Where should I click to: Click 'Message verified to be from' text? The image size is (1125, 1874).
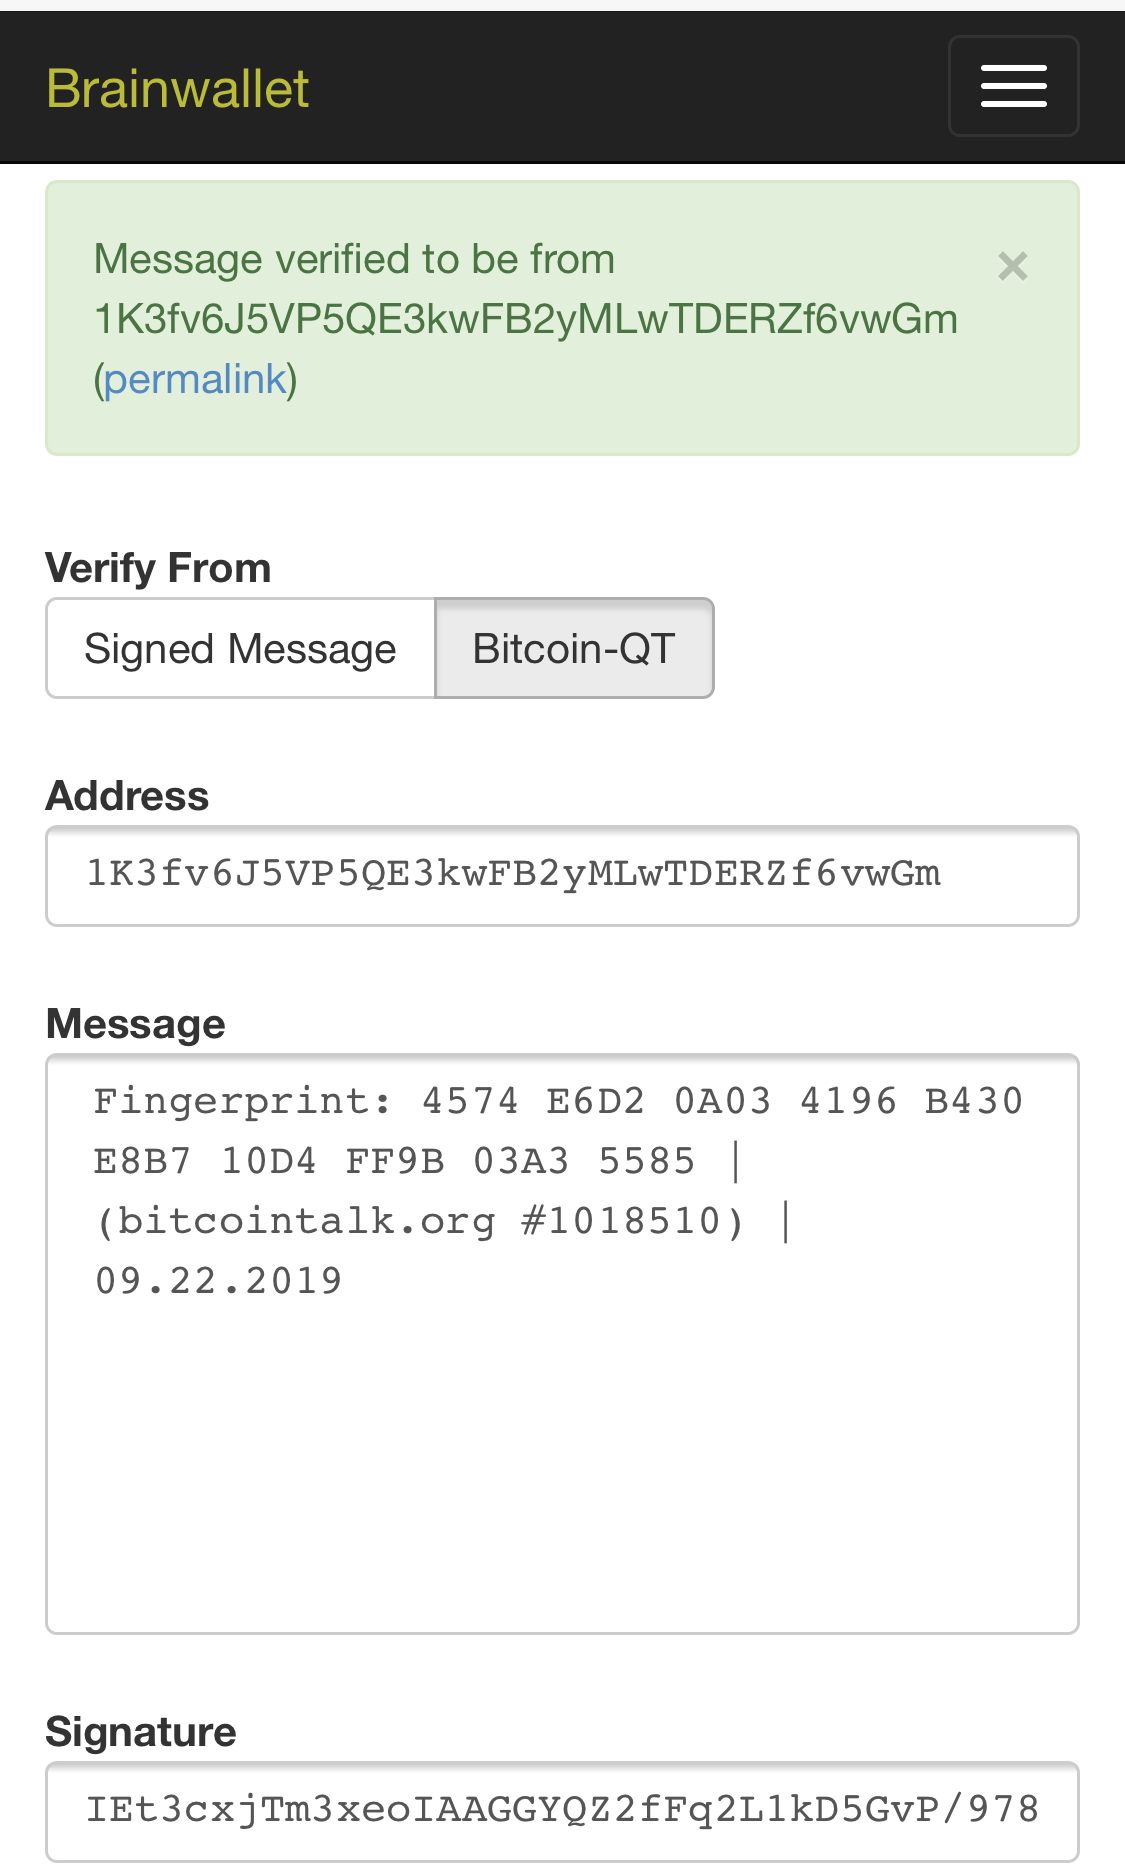(x=354, y=259)
